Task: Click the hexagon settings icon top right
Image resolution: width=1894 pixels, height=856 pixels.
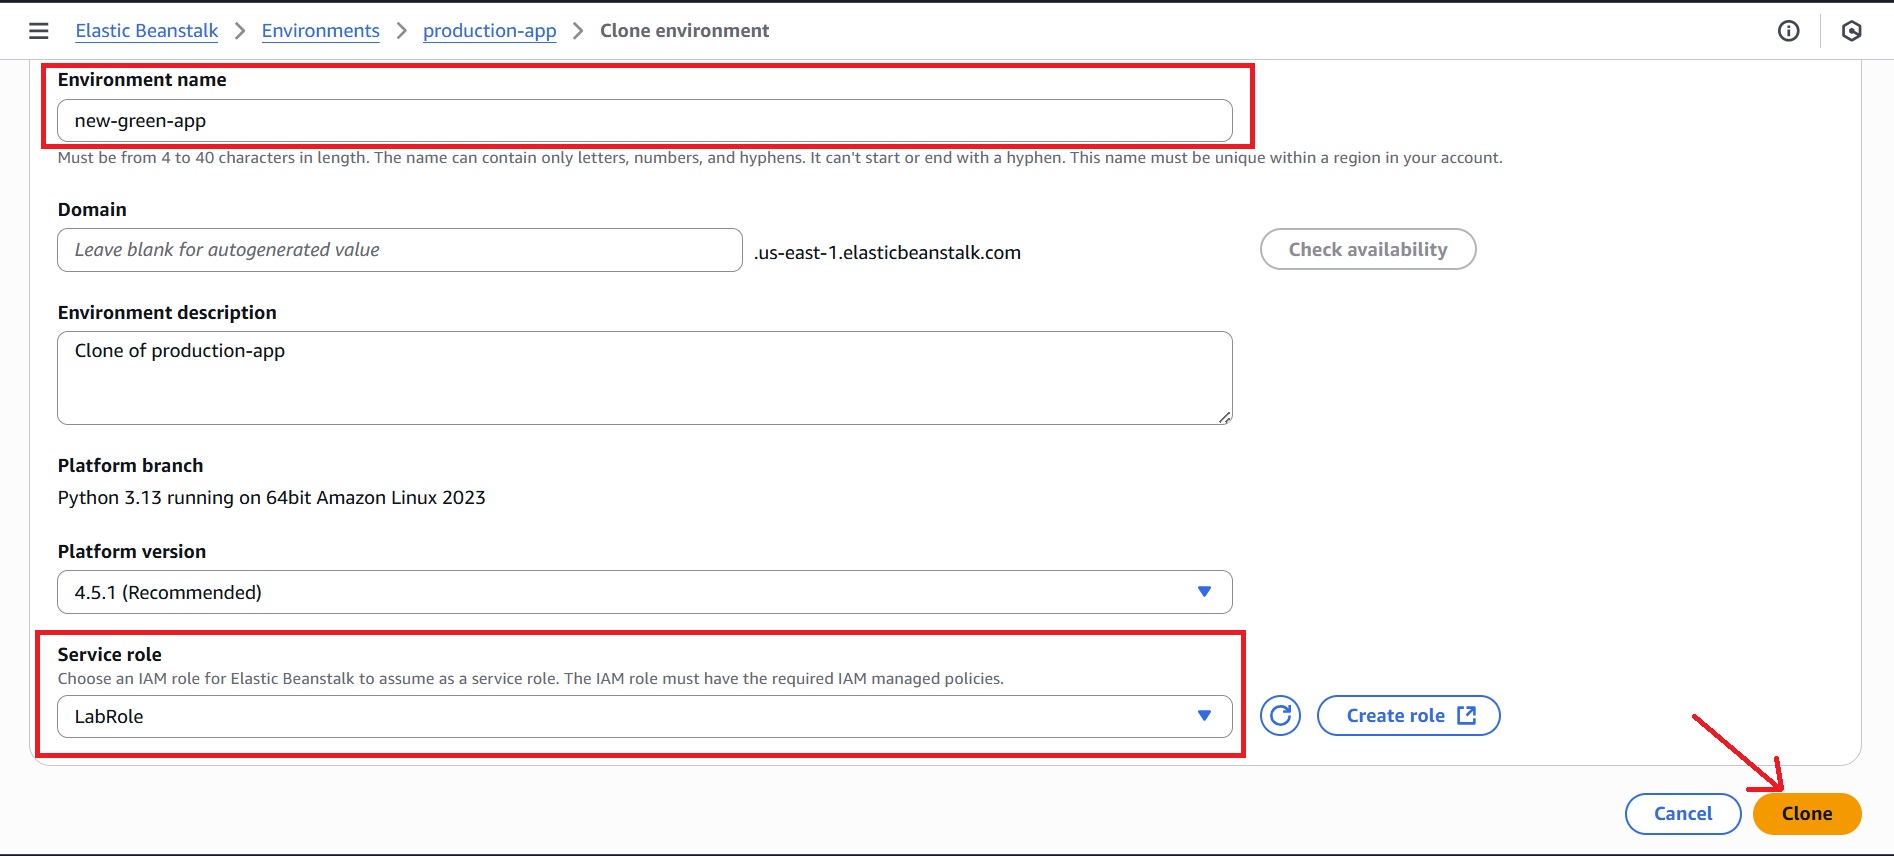Action: click(1851, 31)
